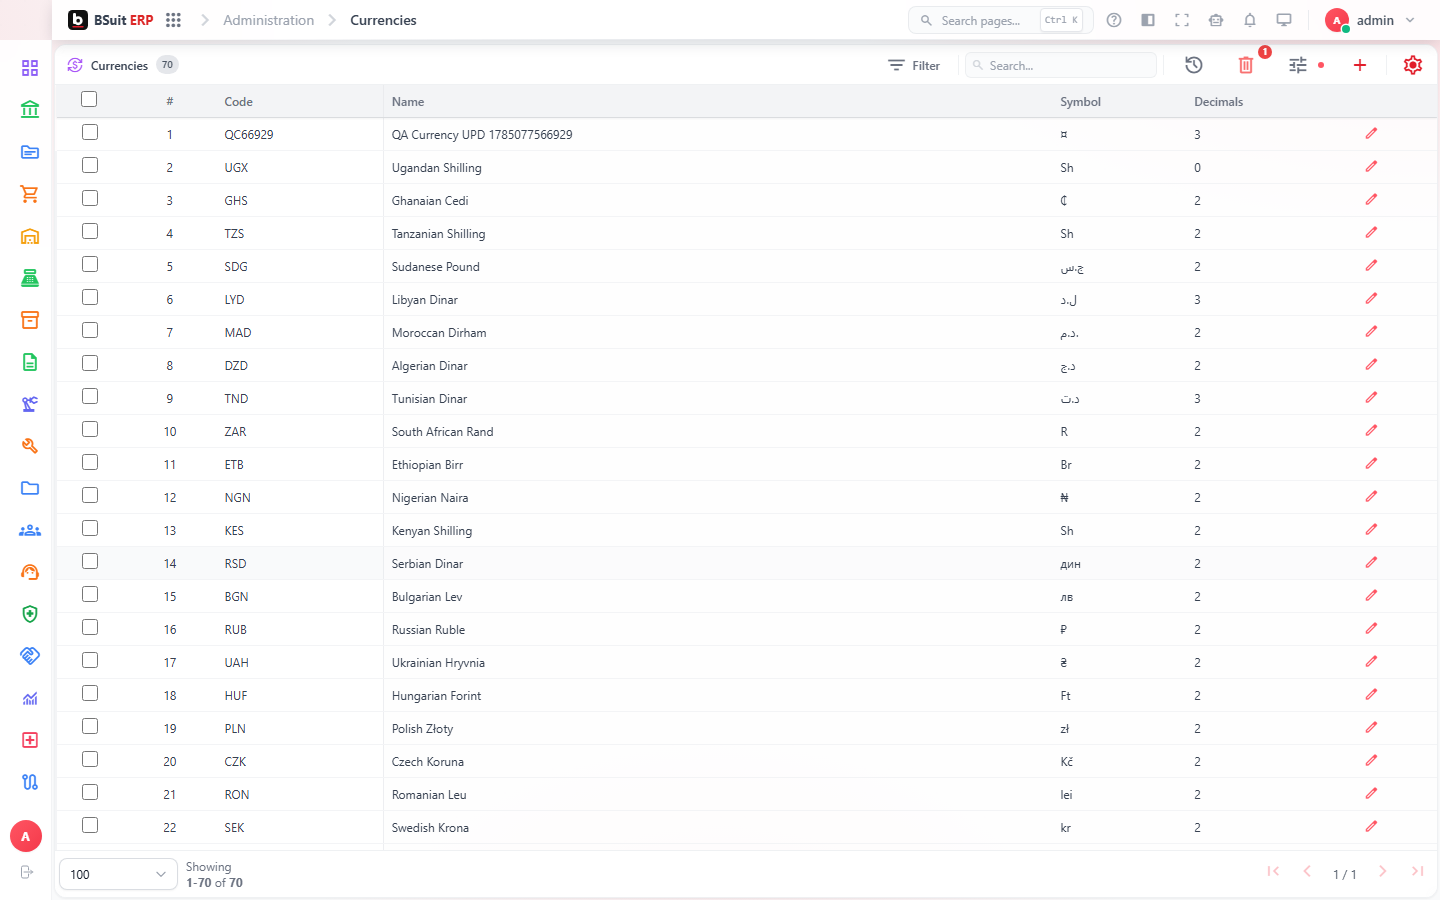
Task: Click the Currencies breadcrumb
Action: pyautogui.click(x=383, y=20)
